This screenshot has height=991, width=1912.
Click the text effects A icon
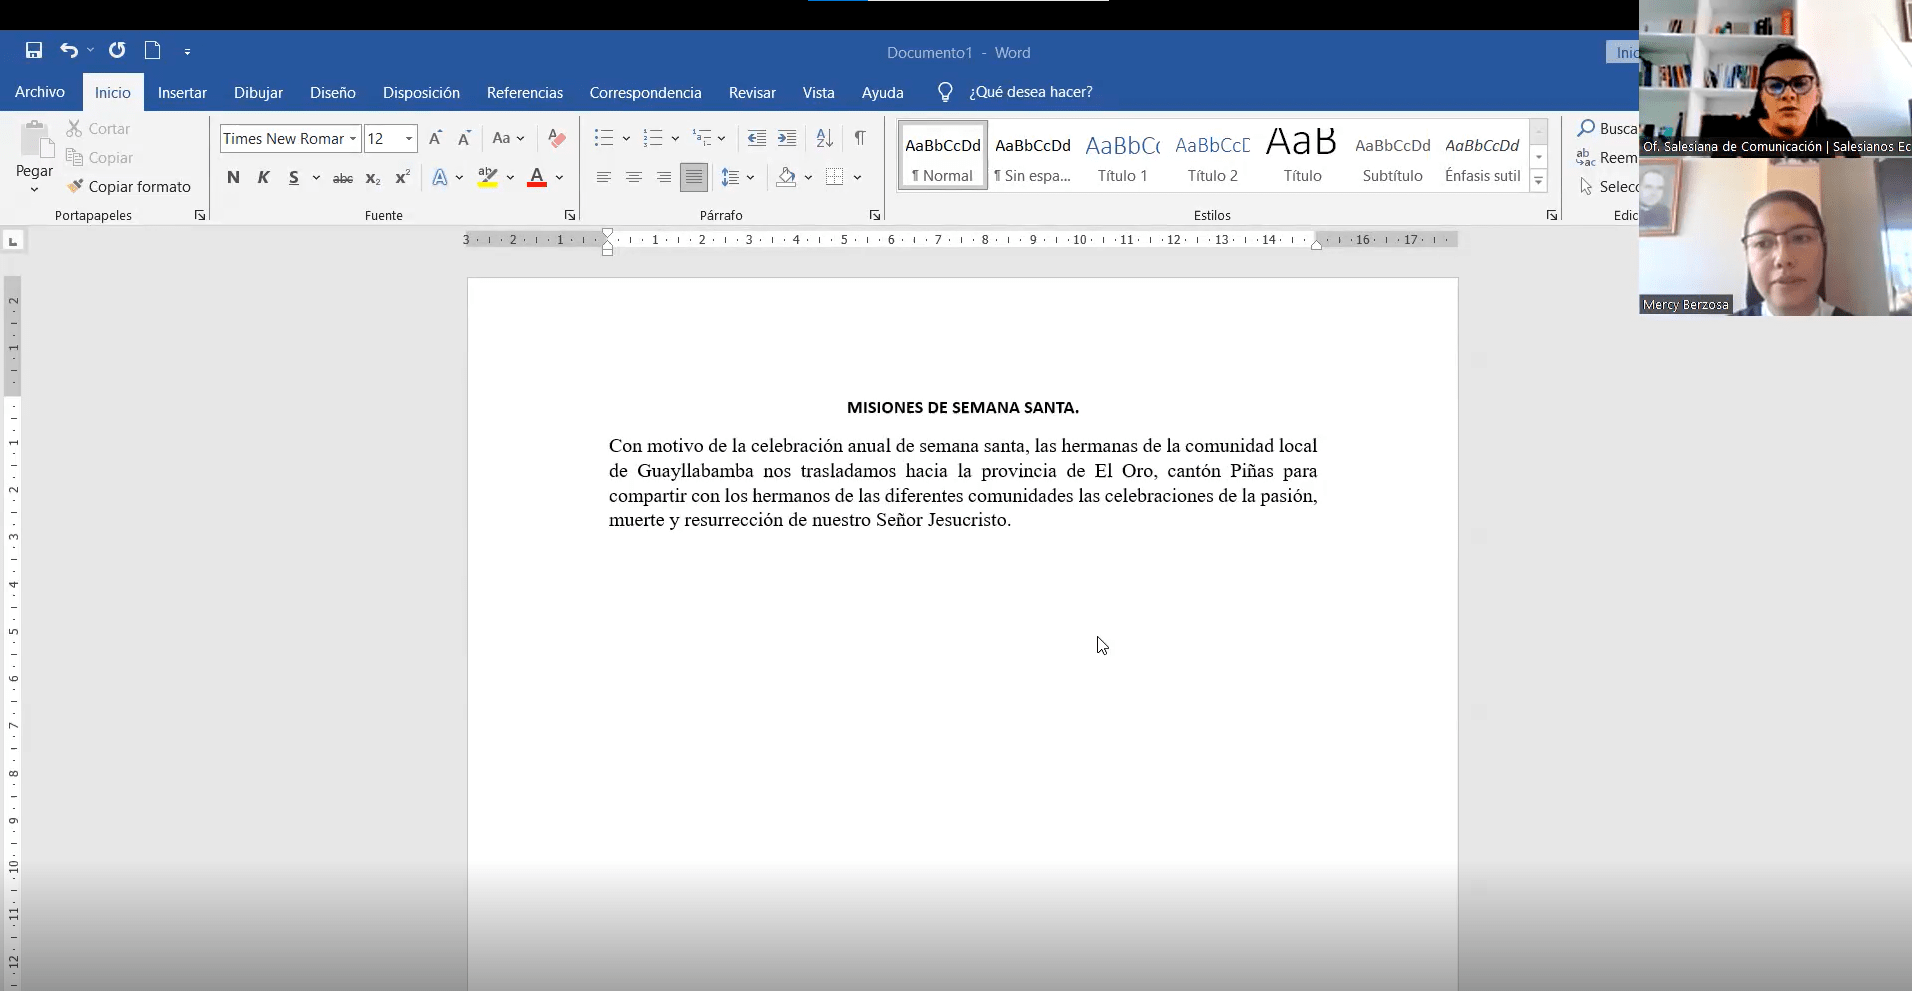440,177
